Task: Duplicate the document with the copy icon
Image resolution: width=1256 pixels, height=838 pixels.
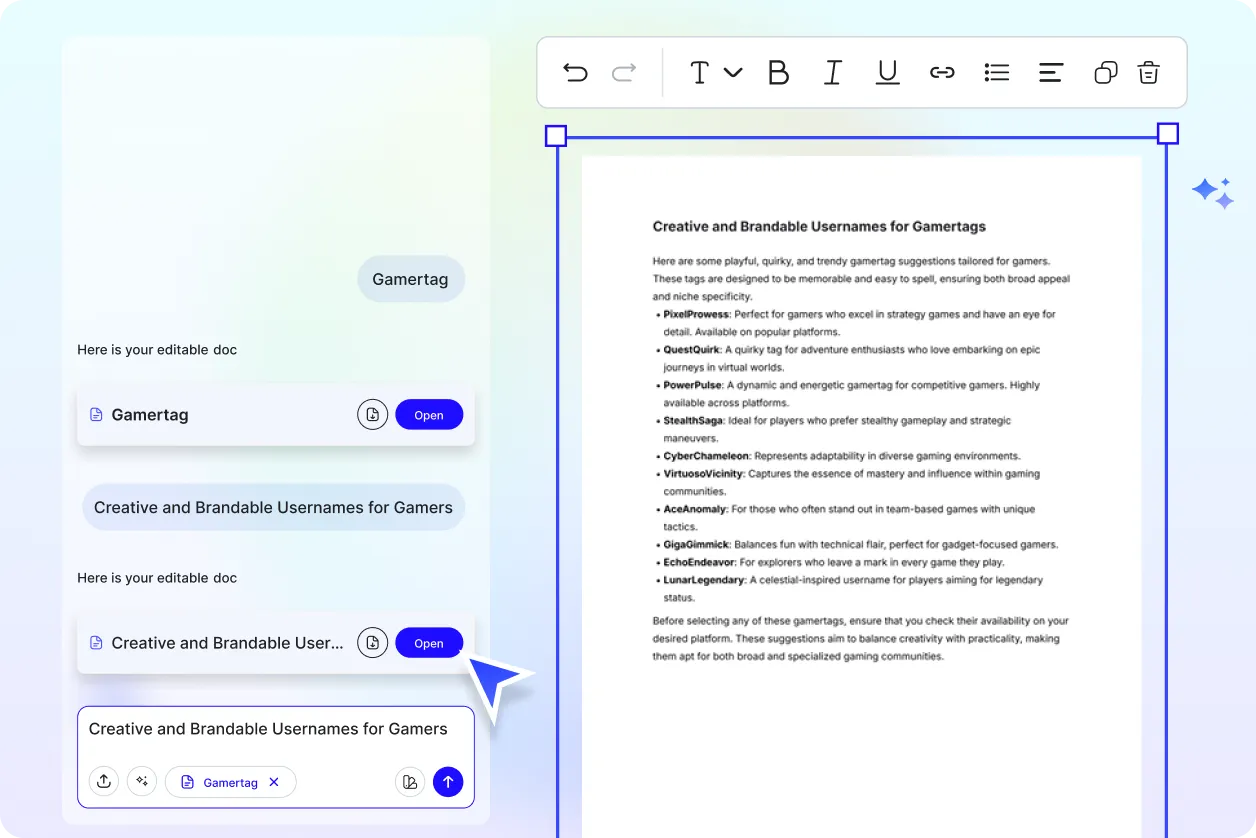Action: (1105, 72)
